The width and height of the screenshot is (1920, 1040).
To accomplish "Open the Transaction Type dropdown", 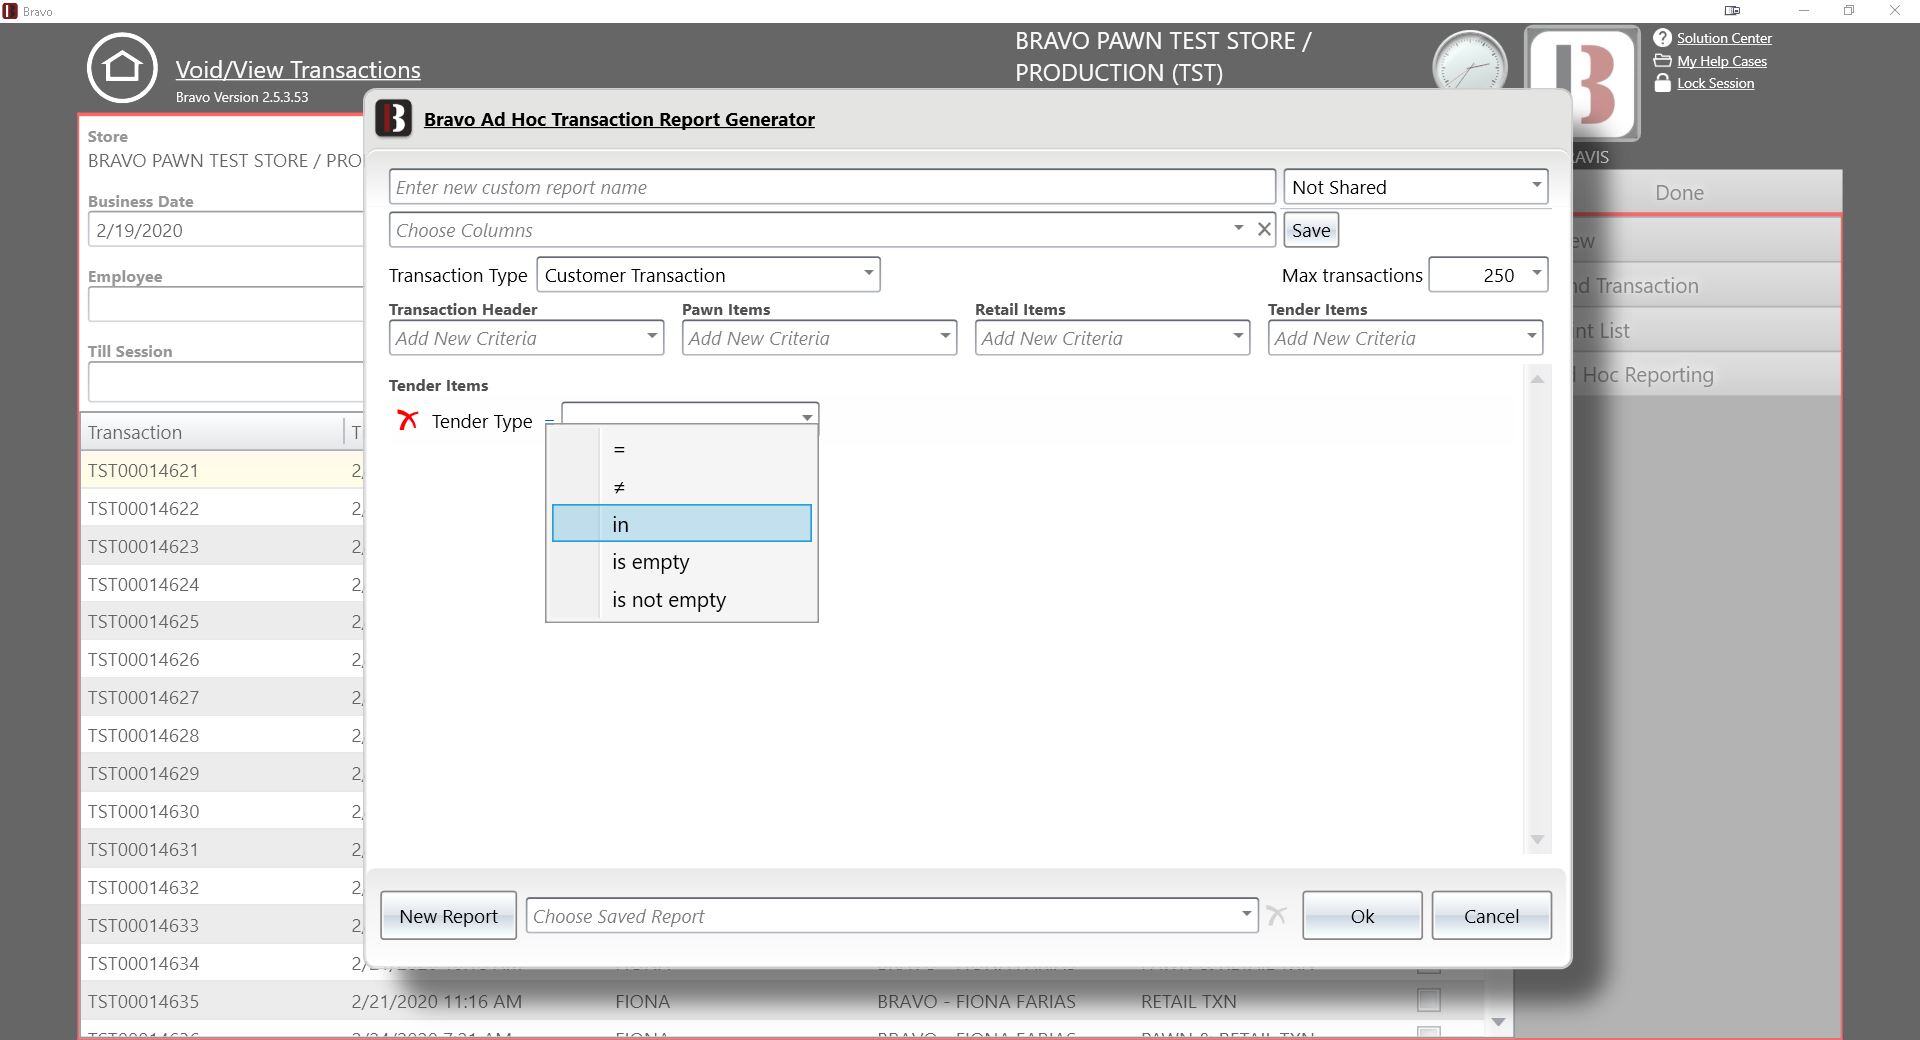I will tap(708, 274).
